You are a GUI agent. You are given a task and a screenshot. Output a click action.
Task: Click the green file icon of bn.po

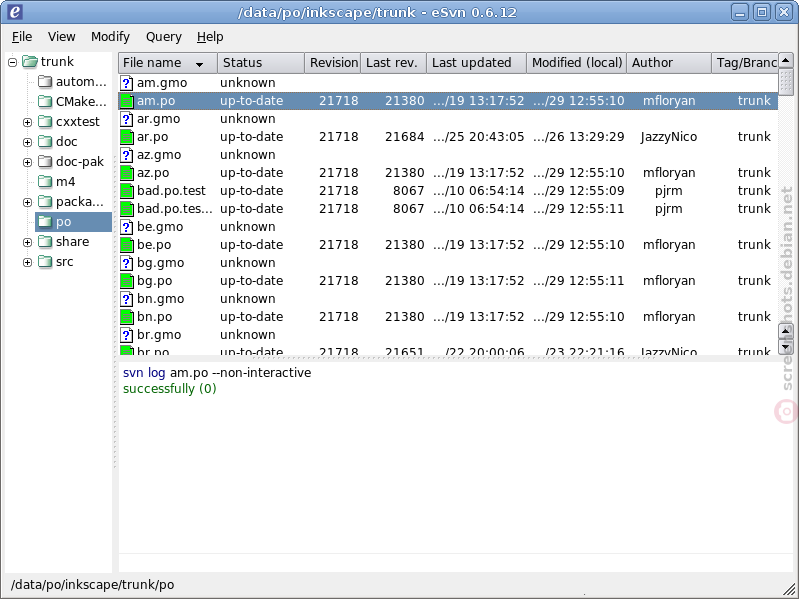[126, 317]
